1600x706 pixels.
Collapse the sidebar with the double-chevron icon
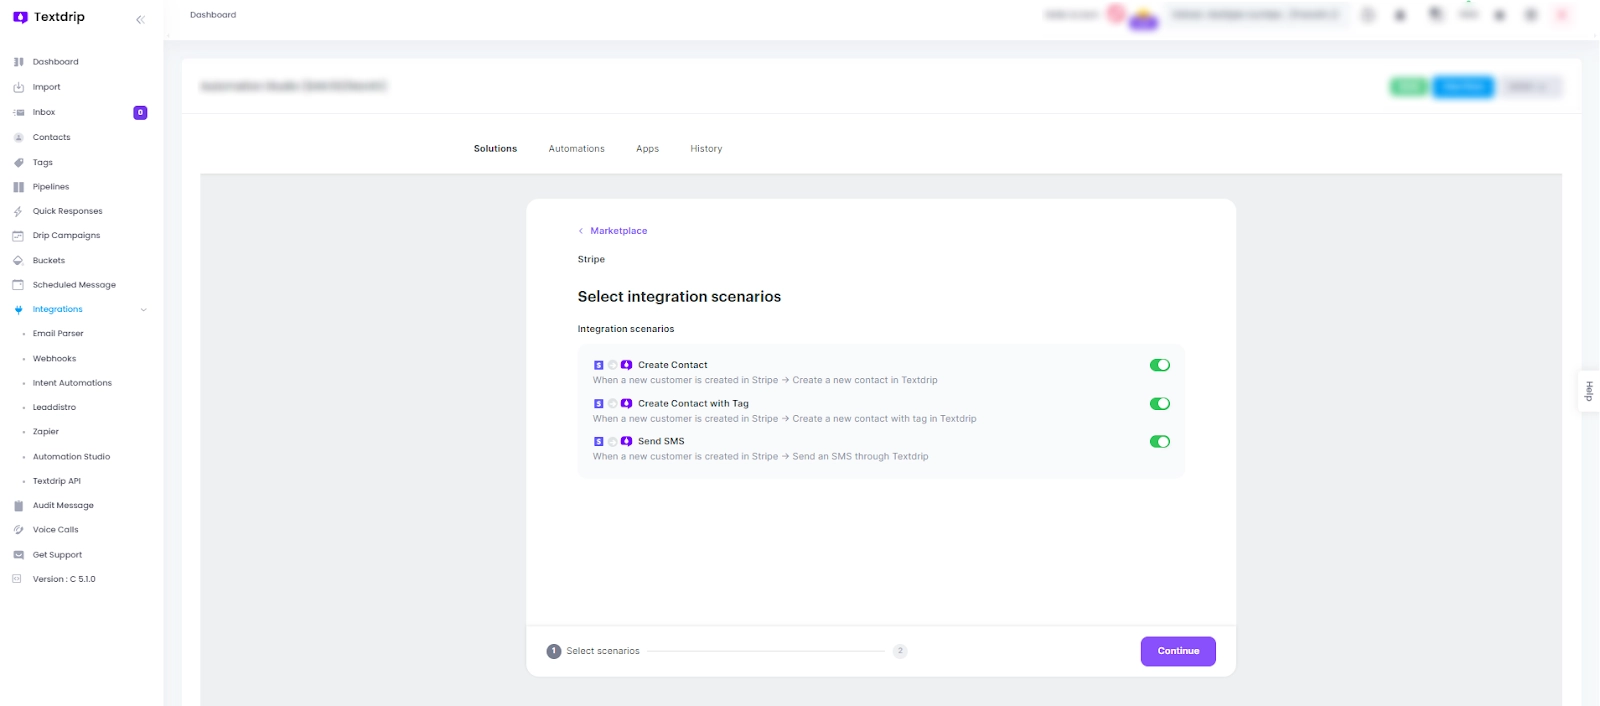click(140, 19)
